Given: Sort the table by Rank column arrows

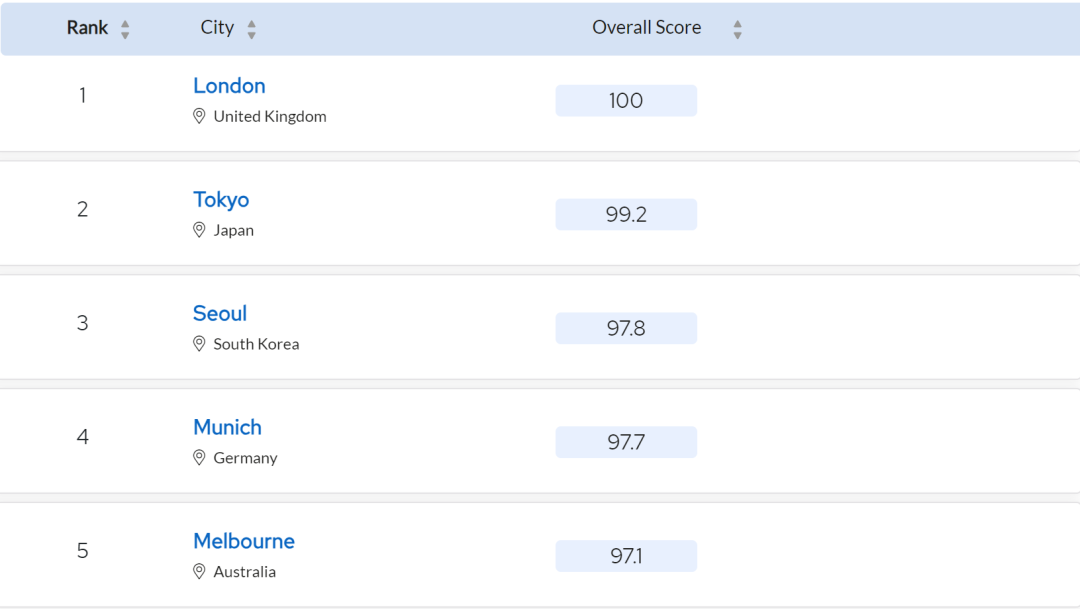Looking at the screenshot, I should tap(125, 30).
